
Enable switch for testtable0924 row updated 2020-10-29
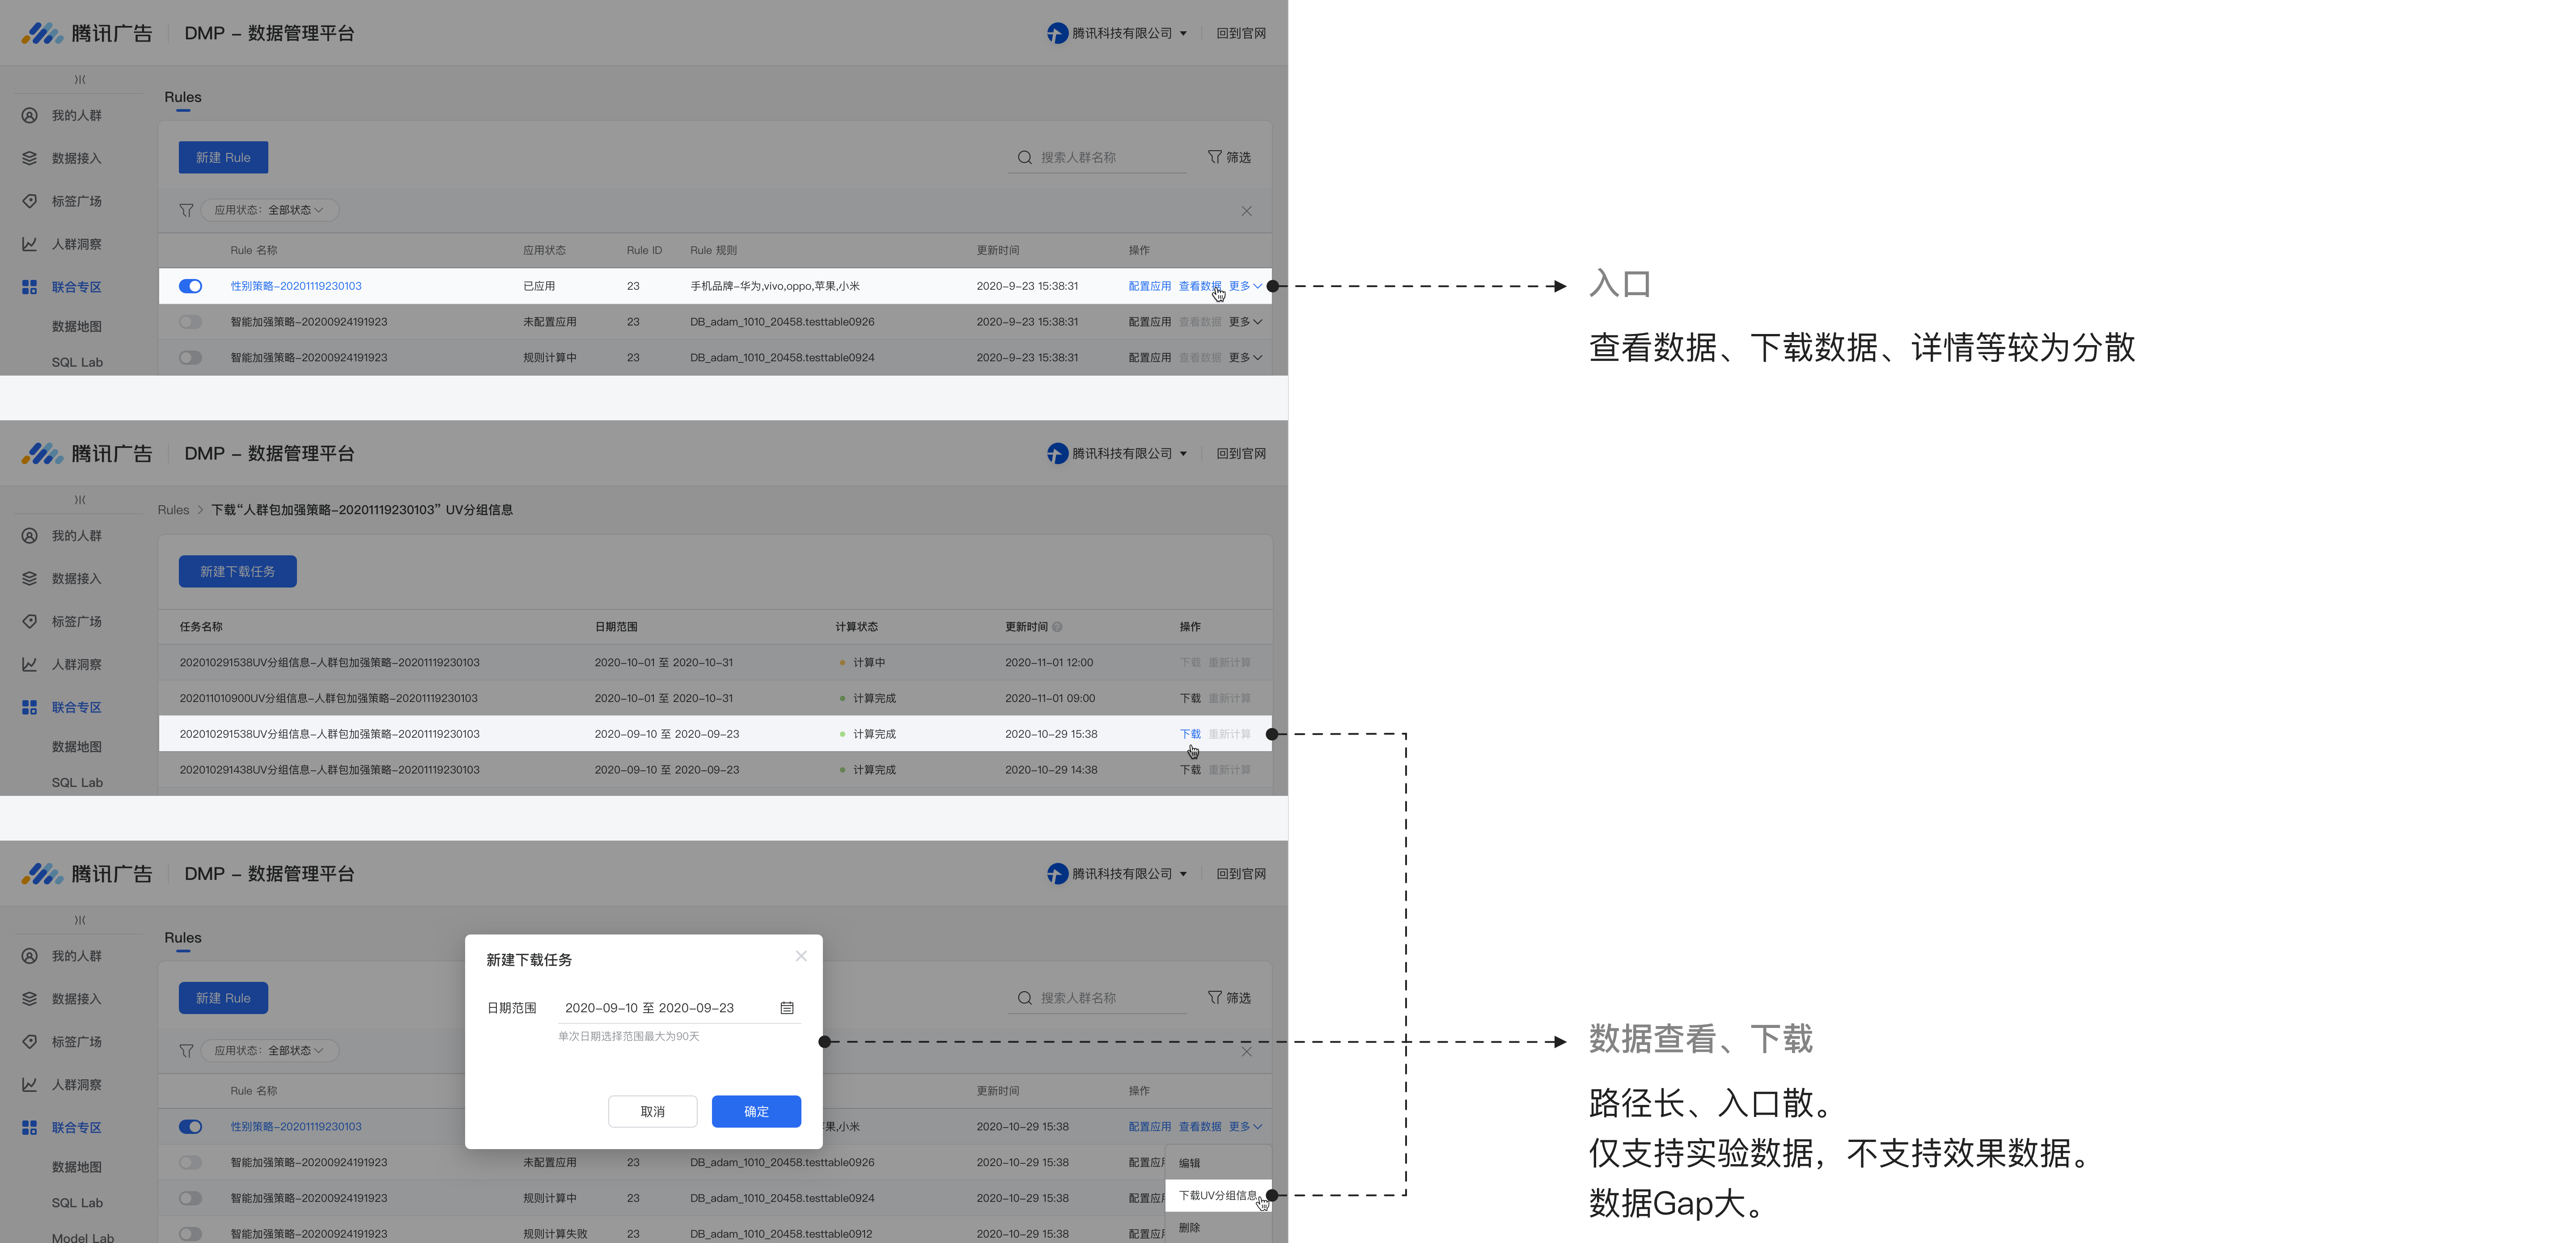point(190,1198)
